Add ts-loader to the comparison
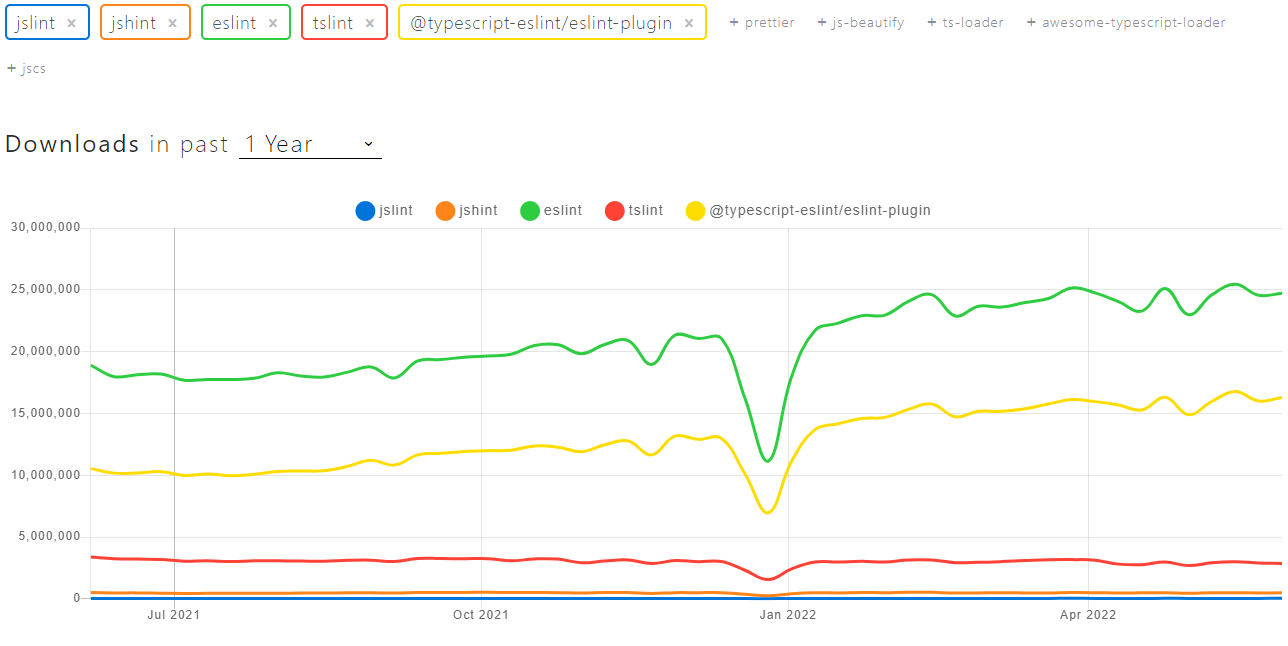 tap(966, 22)
